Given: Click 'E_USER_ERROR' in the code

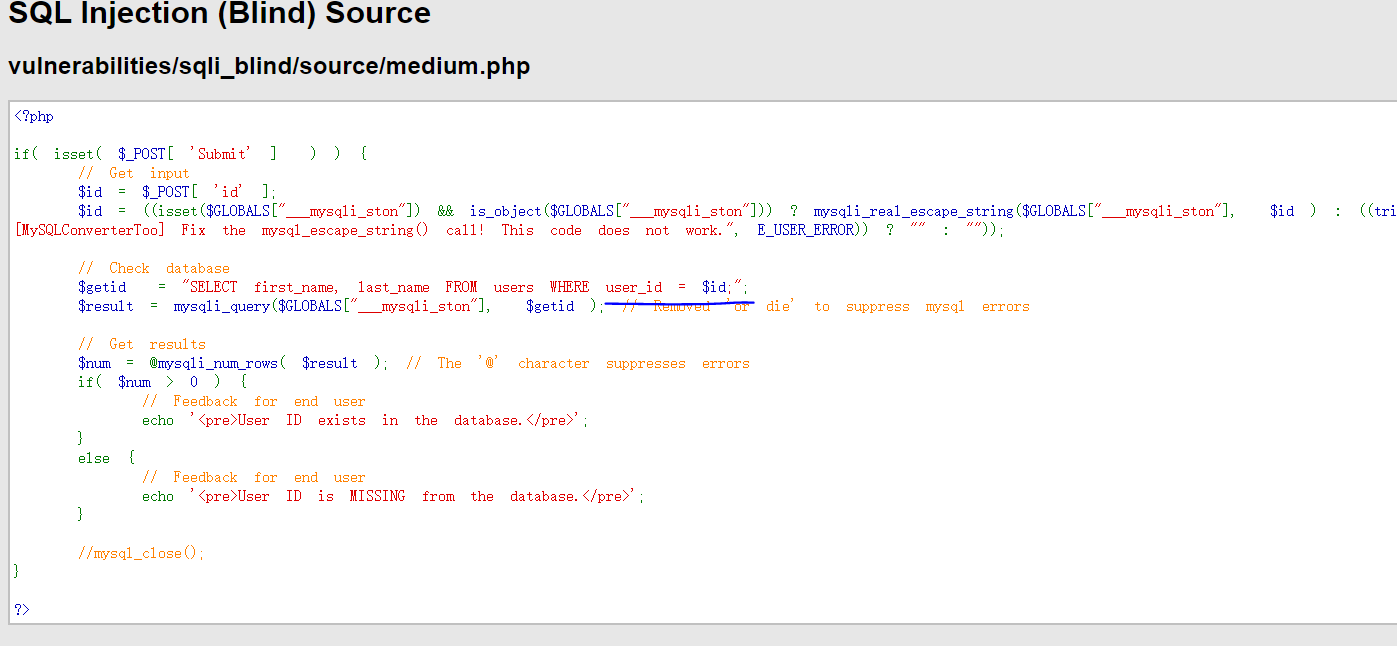Looking at the screenshot, I should pos(805,230).
